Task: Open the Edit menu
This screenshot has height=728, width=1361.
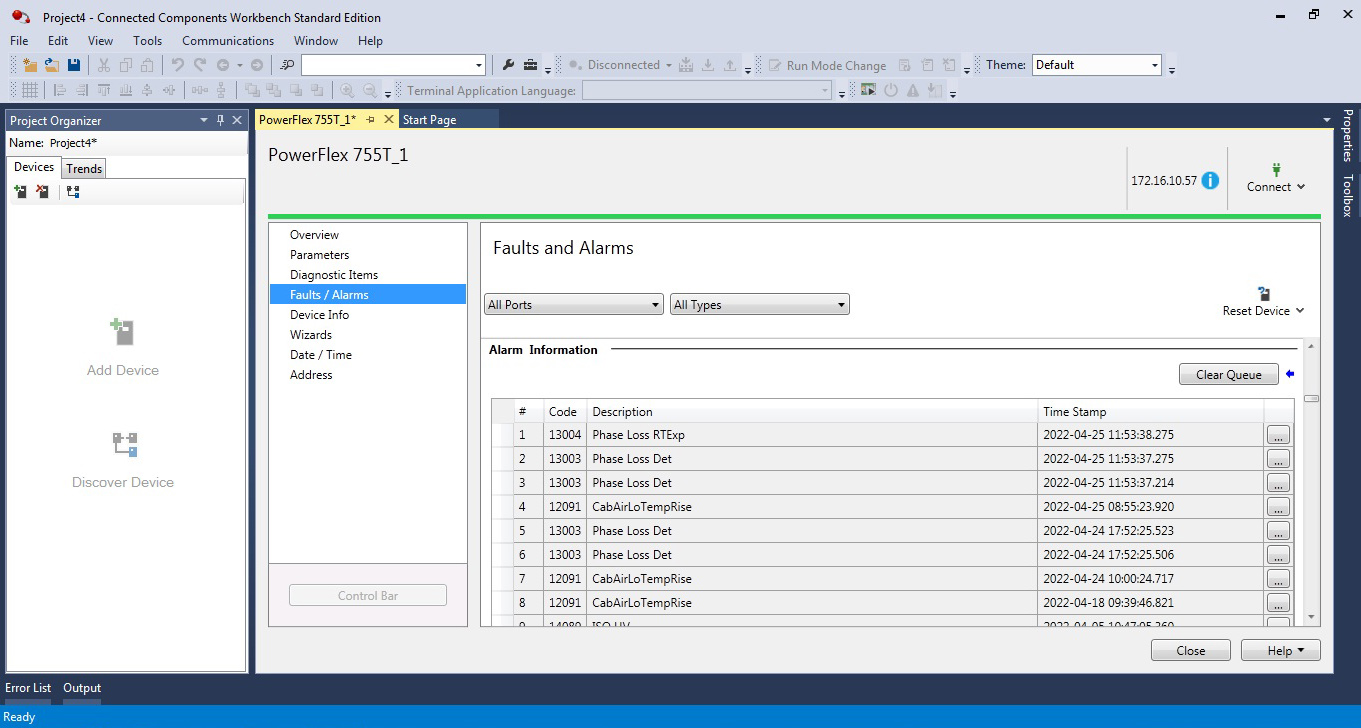Action: tap(58, 41)
